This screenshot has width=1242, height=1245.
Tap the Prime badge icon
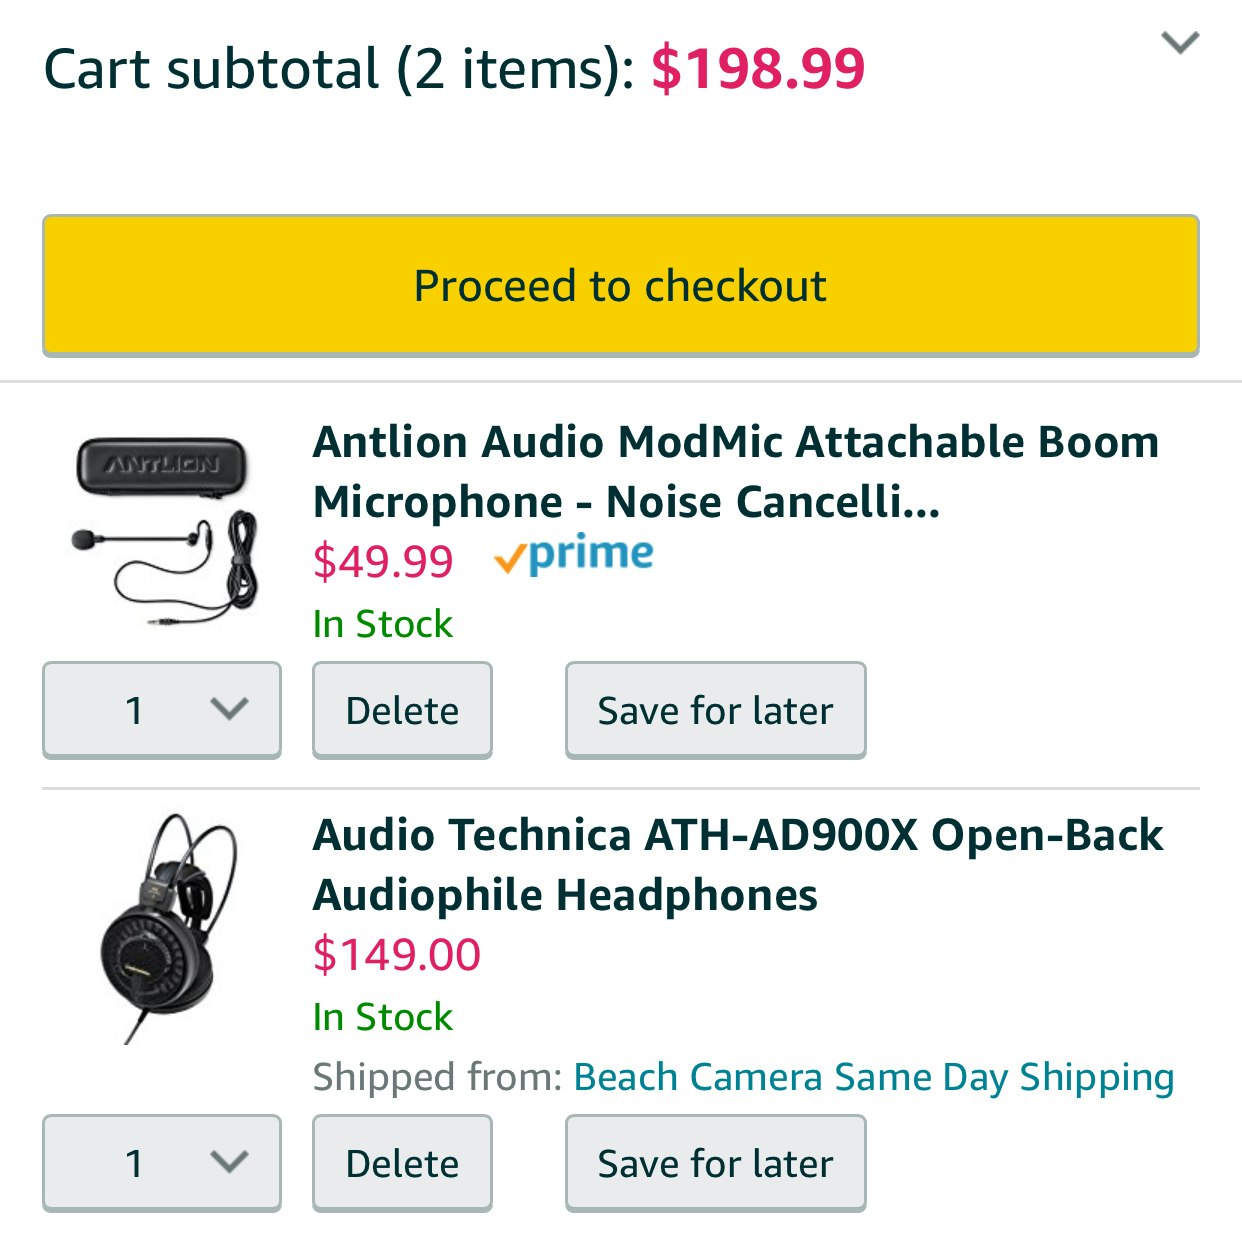tap(574, 555)
